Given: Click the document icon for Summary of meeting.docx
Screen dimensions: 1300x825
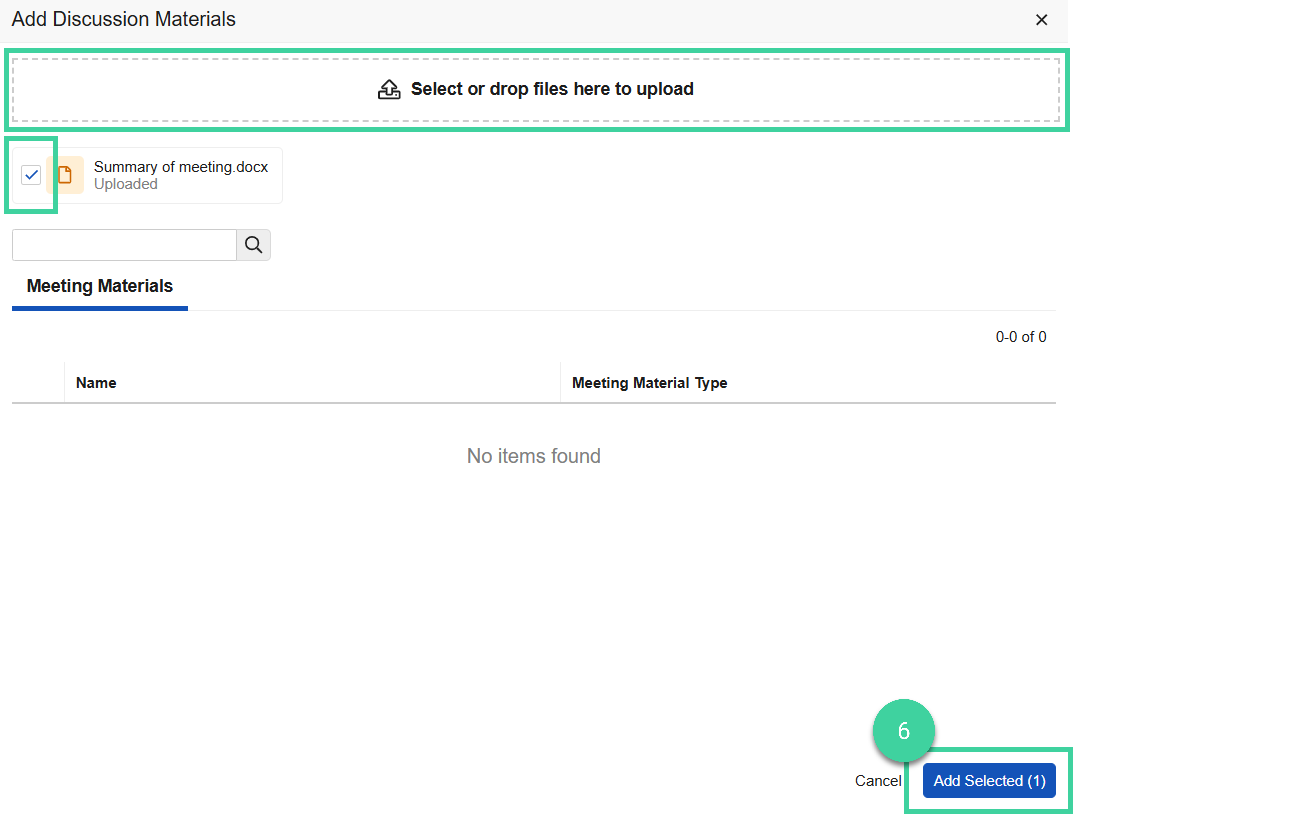Looking at the screenshot, I should (66, 174).
